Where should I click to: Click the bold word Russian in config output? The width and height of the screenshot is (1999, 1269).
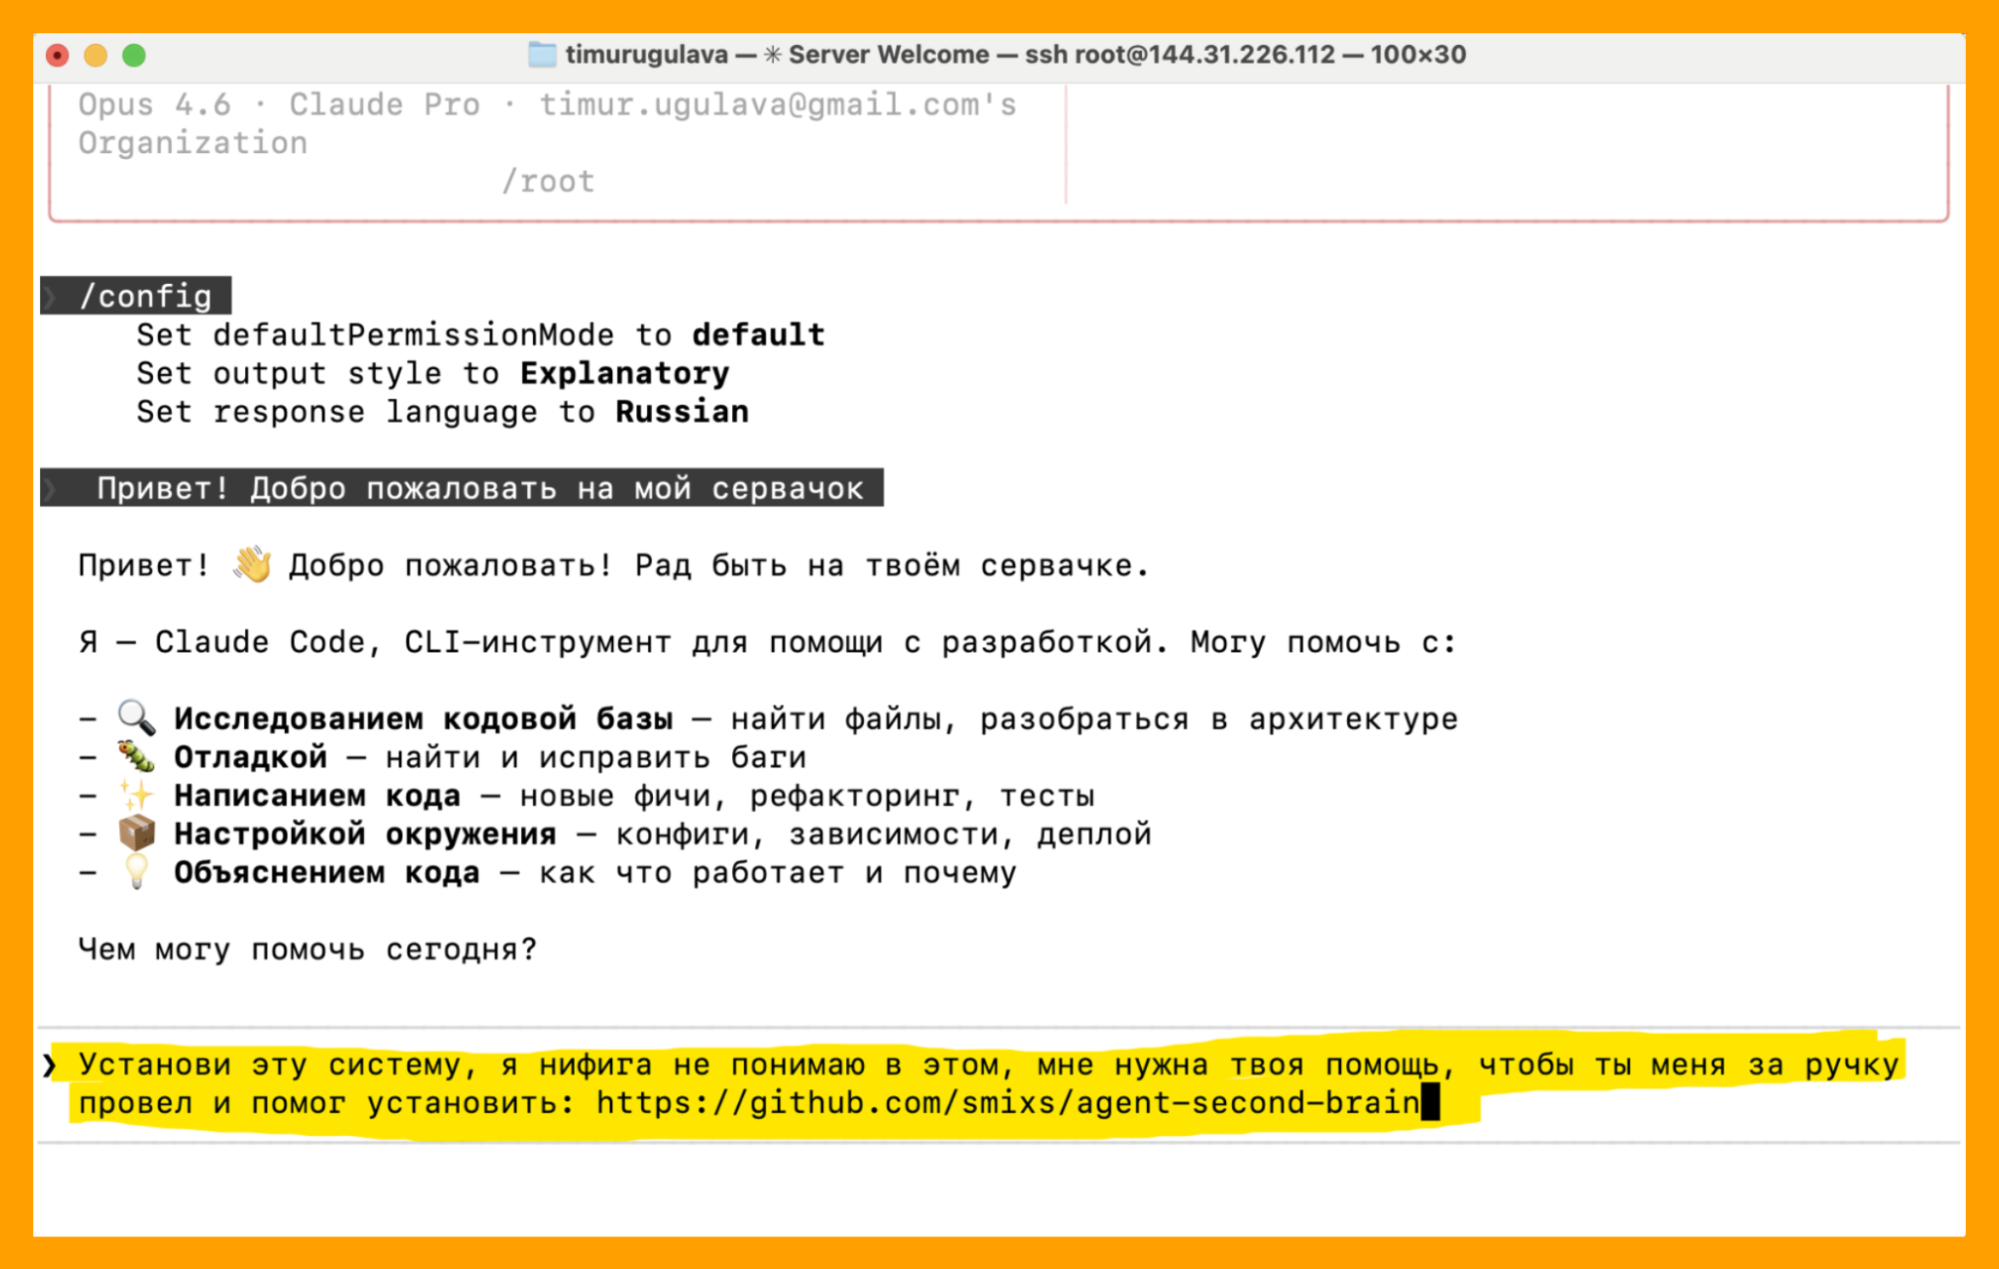(681, 412)
